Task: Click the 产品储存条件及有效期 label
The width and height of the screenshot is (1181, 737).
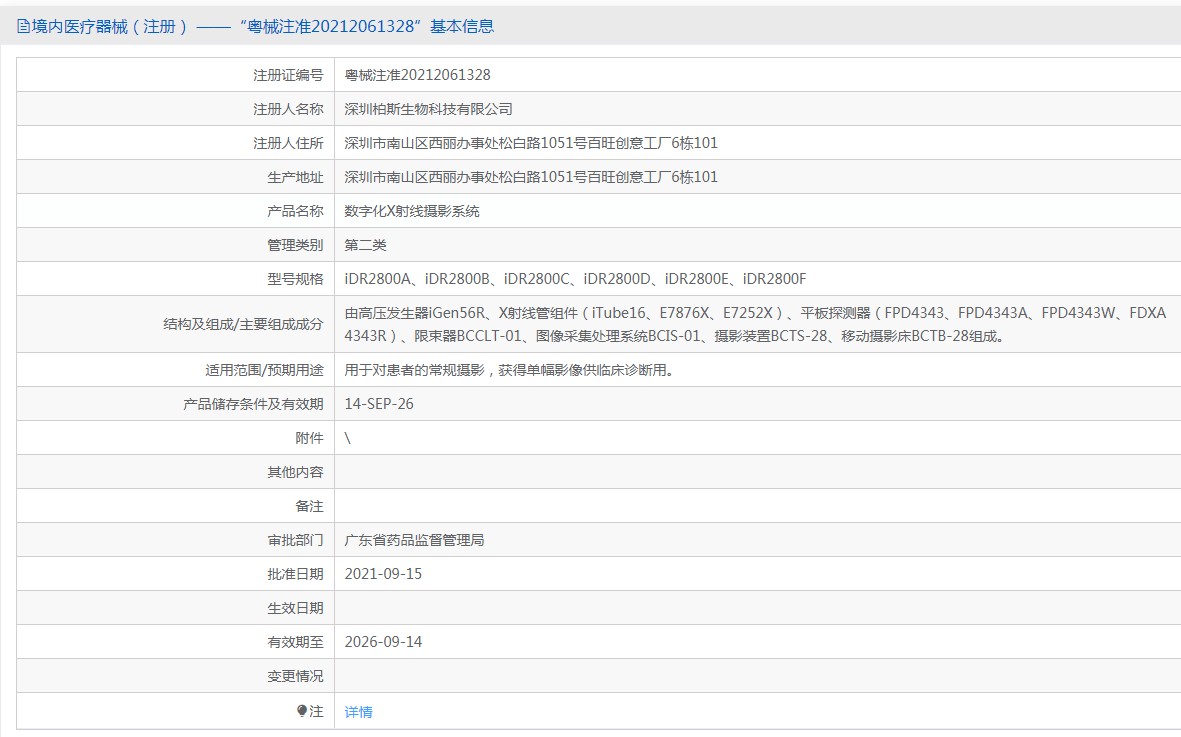Action: [x=253, y=404]
